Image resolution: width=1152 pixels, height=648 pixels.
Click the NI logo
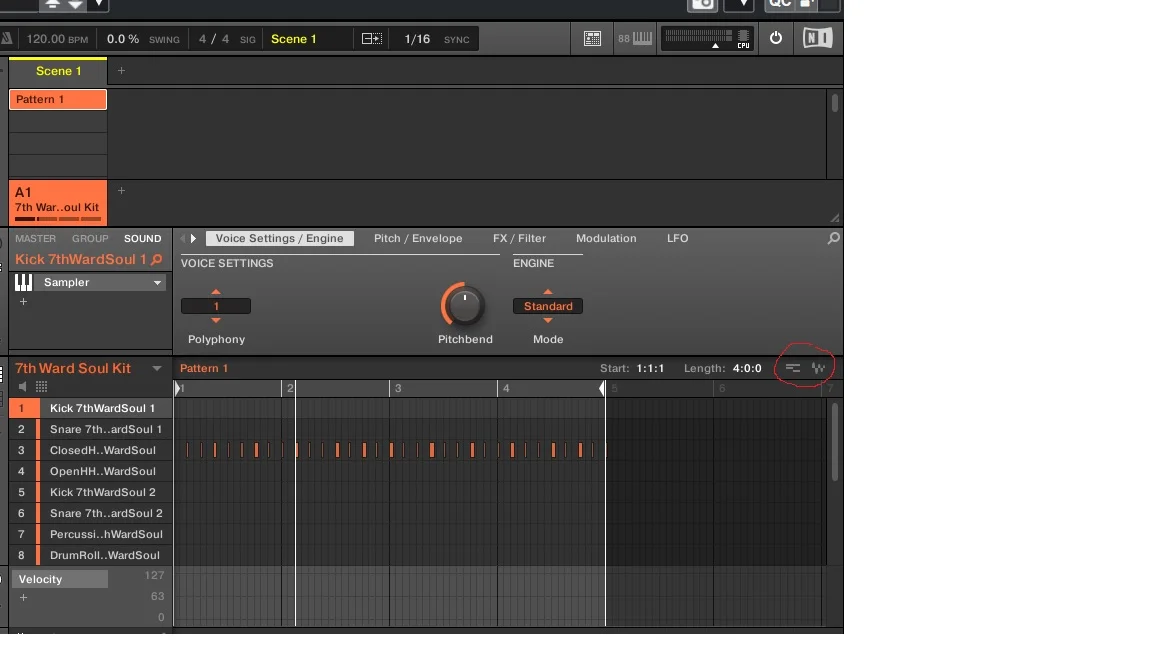tap(817, 38)
